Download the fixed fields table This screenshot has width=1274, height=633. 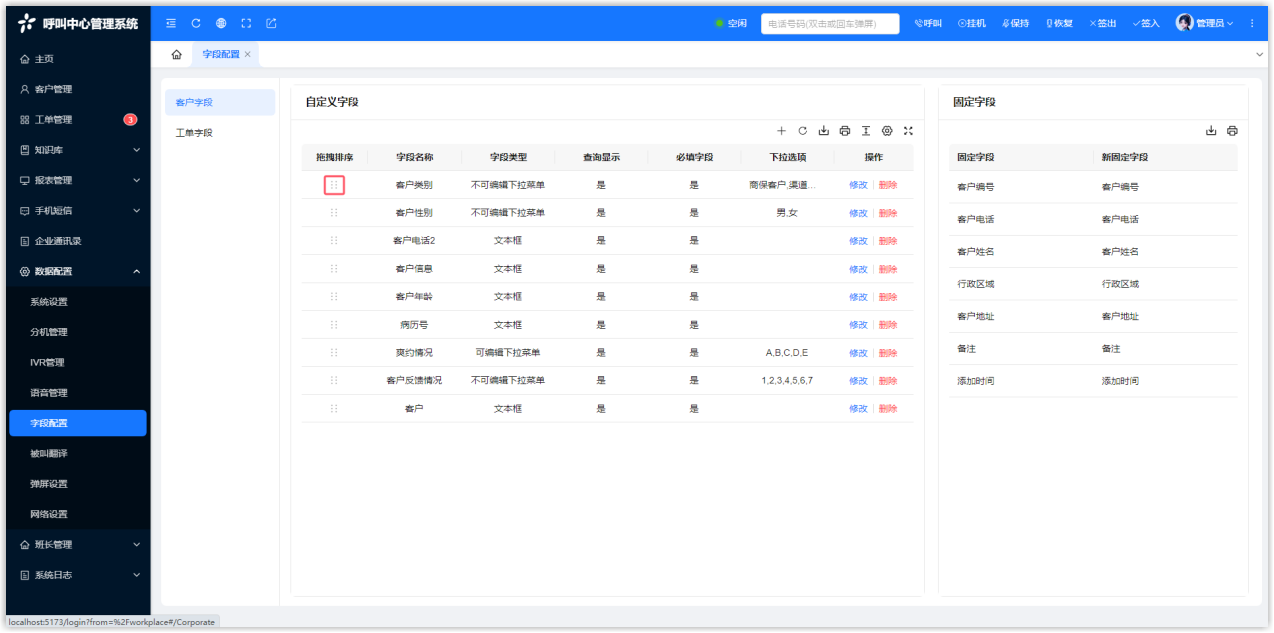point(1211,131)
